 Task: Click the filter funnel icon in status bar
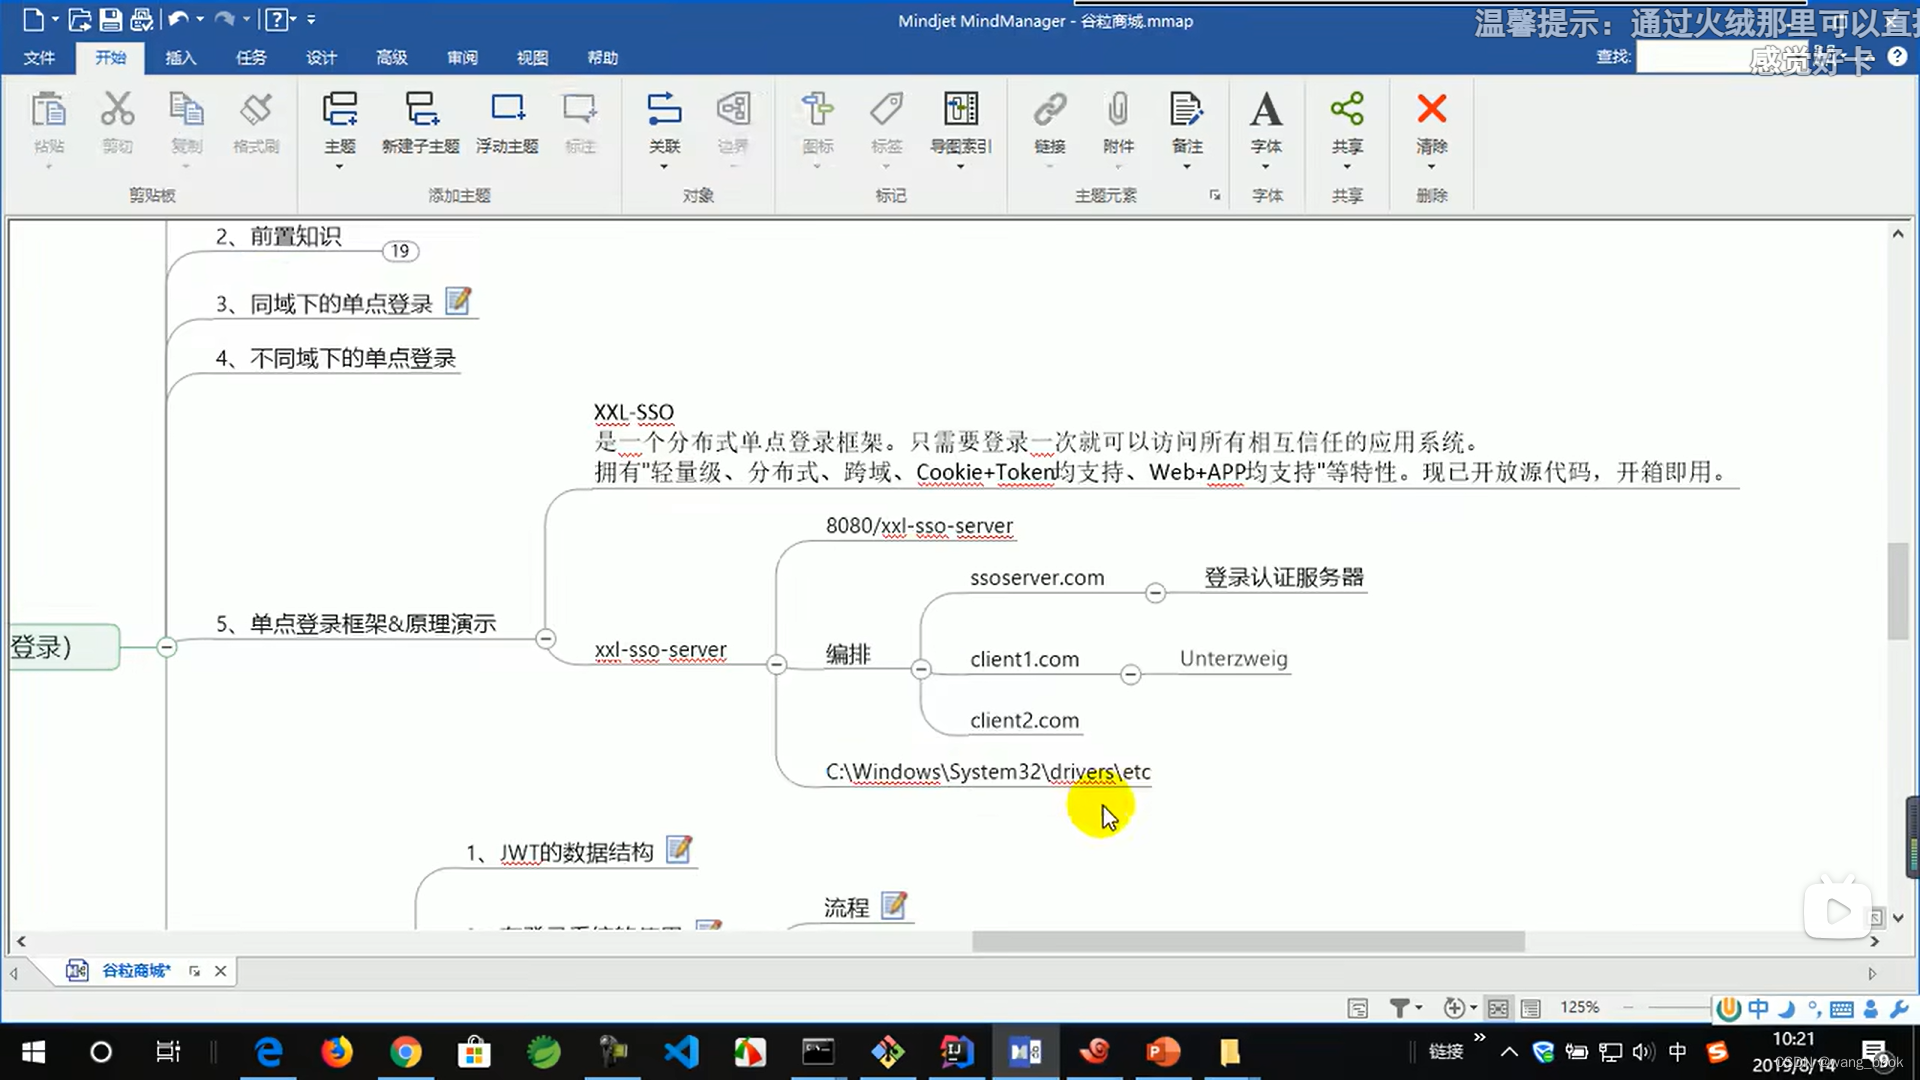click(x=1400, y=1008)
